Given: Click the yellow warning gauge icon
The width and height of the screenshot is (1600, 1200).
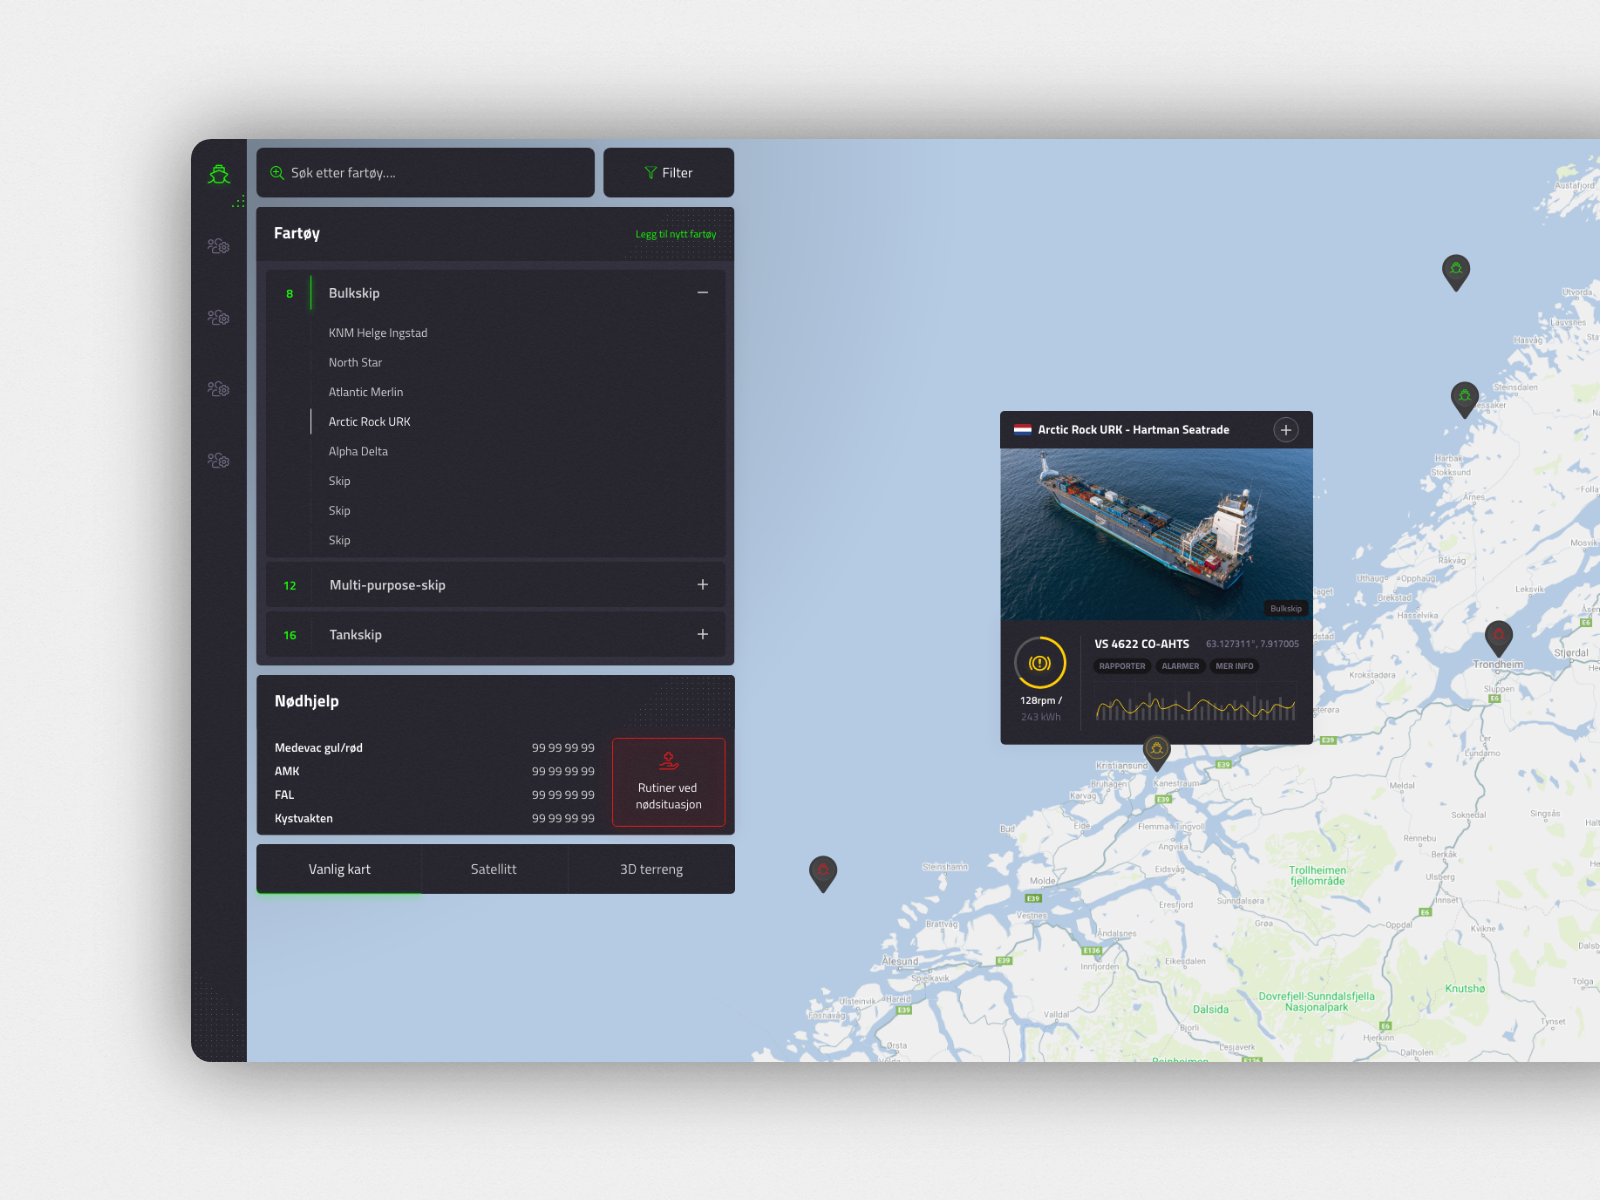Looking at the screenshot, I should pyautogui.click(x=1040, y=663).
